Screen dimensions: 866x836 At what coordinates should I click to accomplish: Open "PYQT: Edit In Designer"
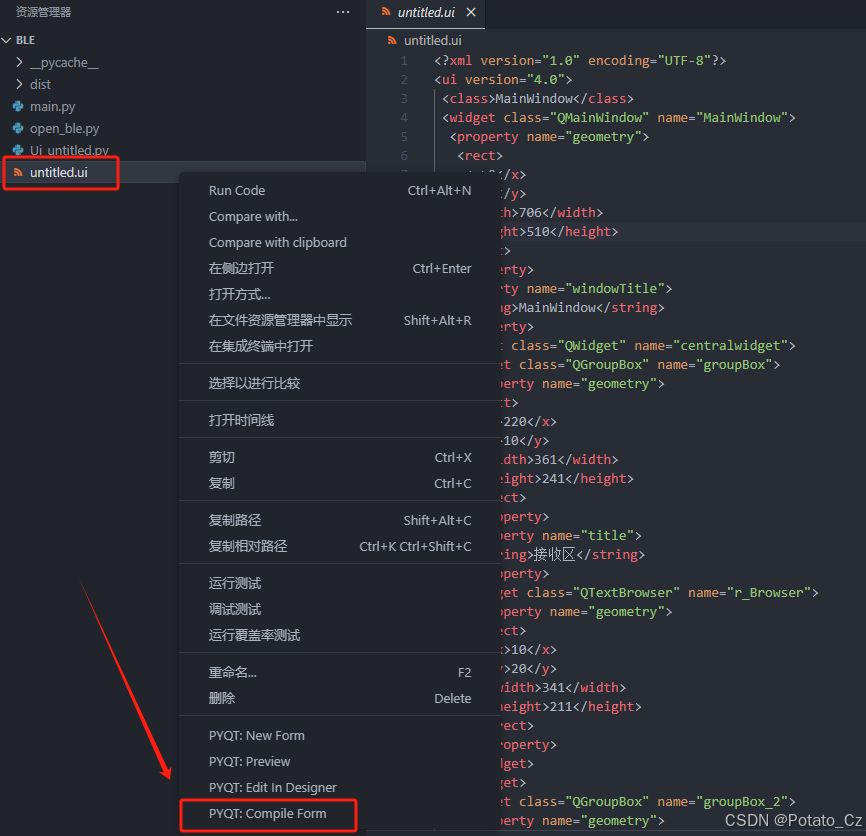click(271, 787)
